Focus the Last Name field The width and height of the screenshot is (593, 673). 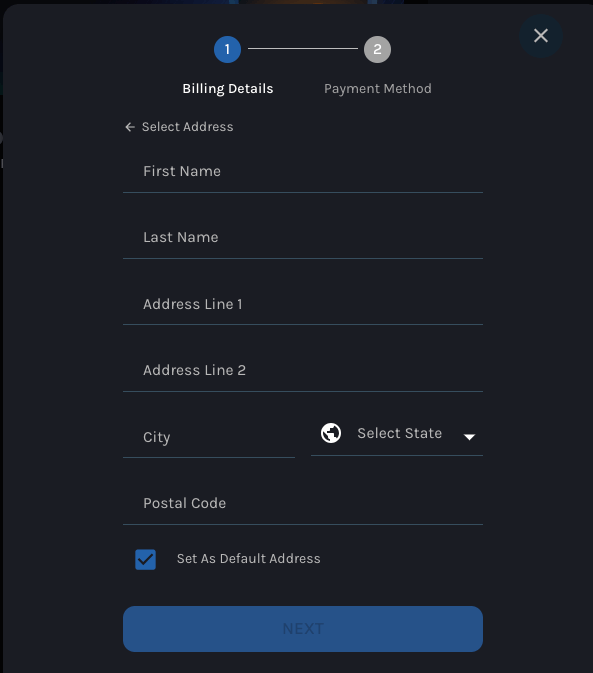point(303,238)
